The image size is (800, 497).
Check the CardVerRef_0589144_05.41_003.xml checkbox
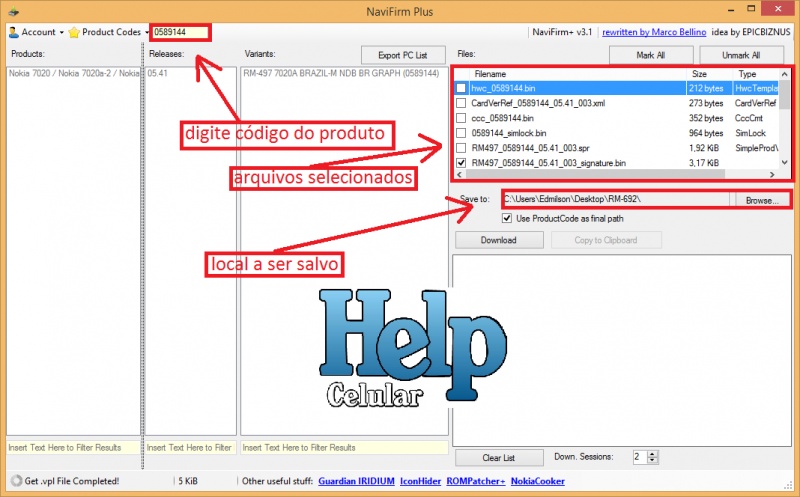tap(461, 103)
